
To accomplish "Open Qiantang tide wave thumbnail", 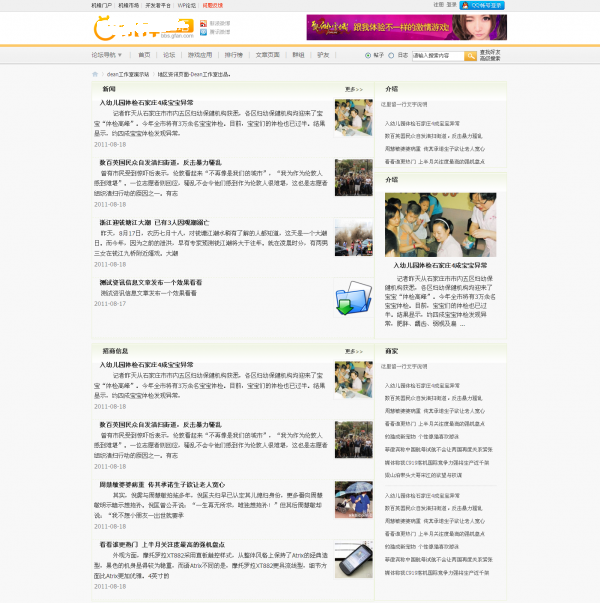I will click(x=353, y=238).
